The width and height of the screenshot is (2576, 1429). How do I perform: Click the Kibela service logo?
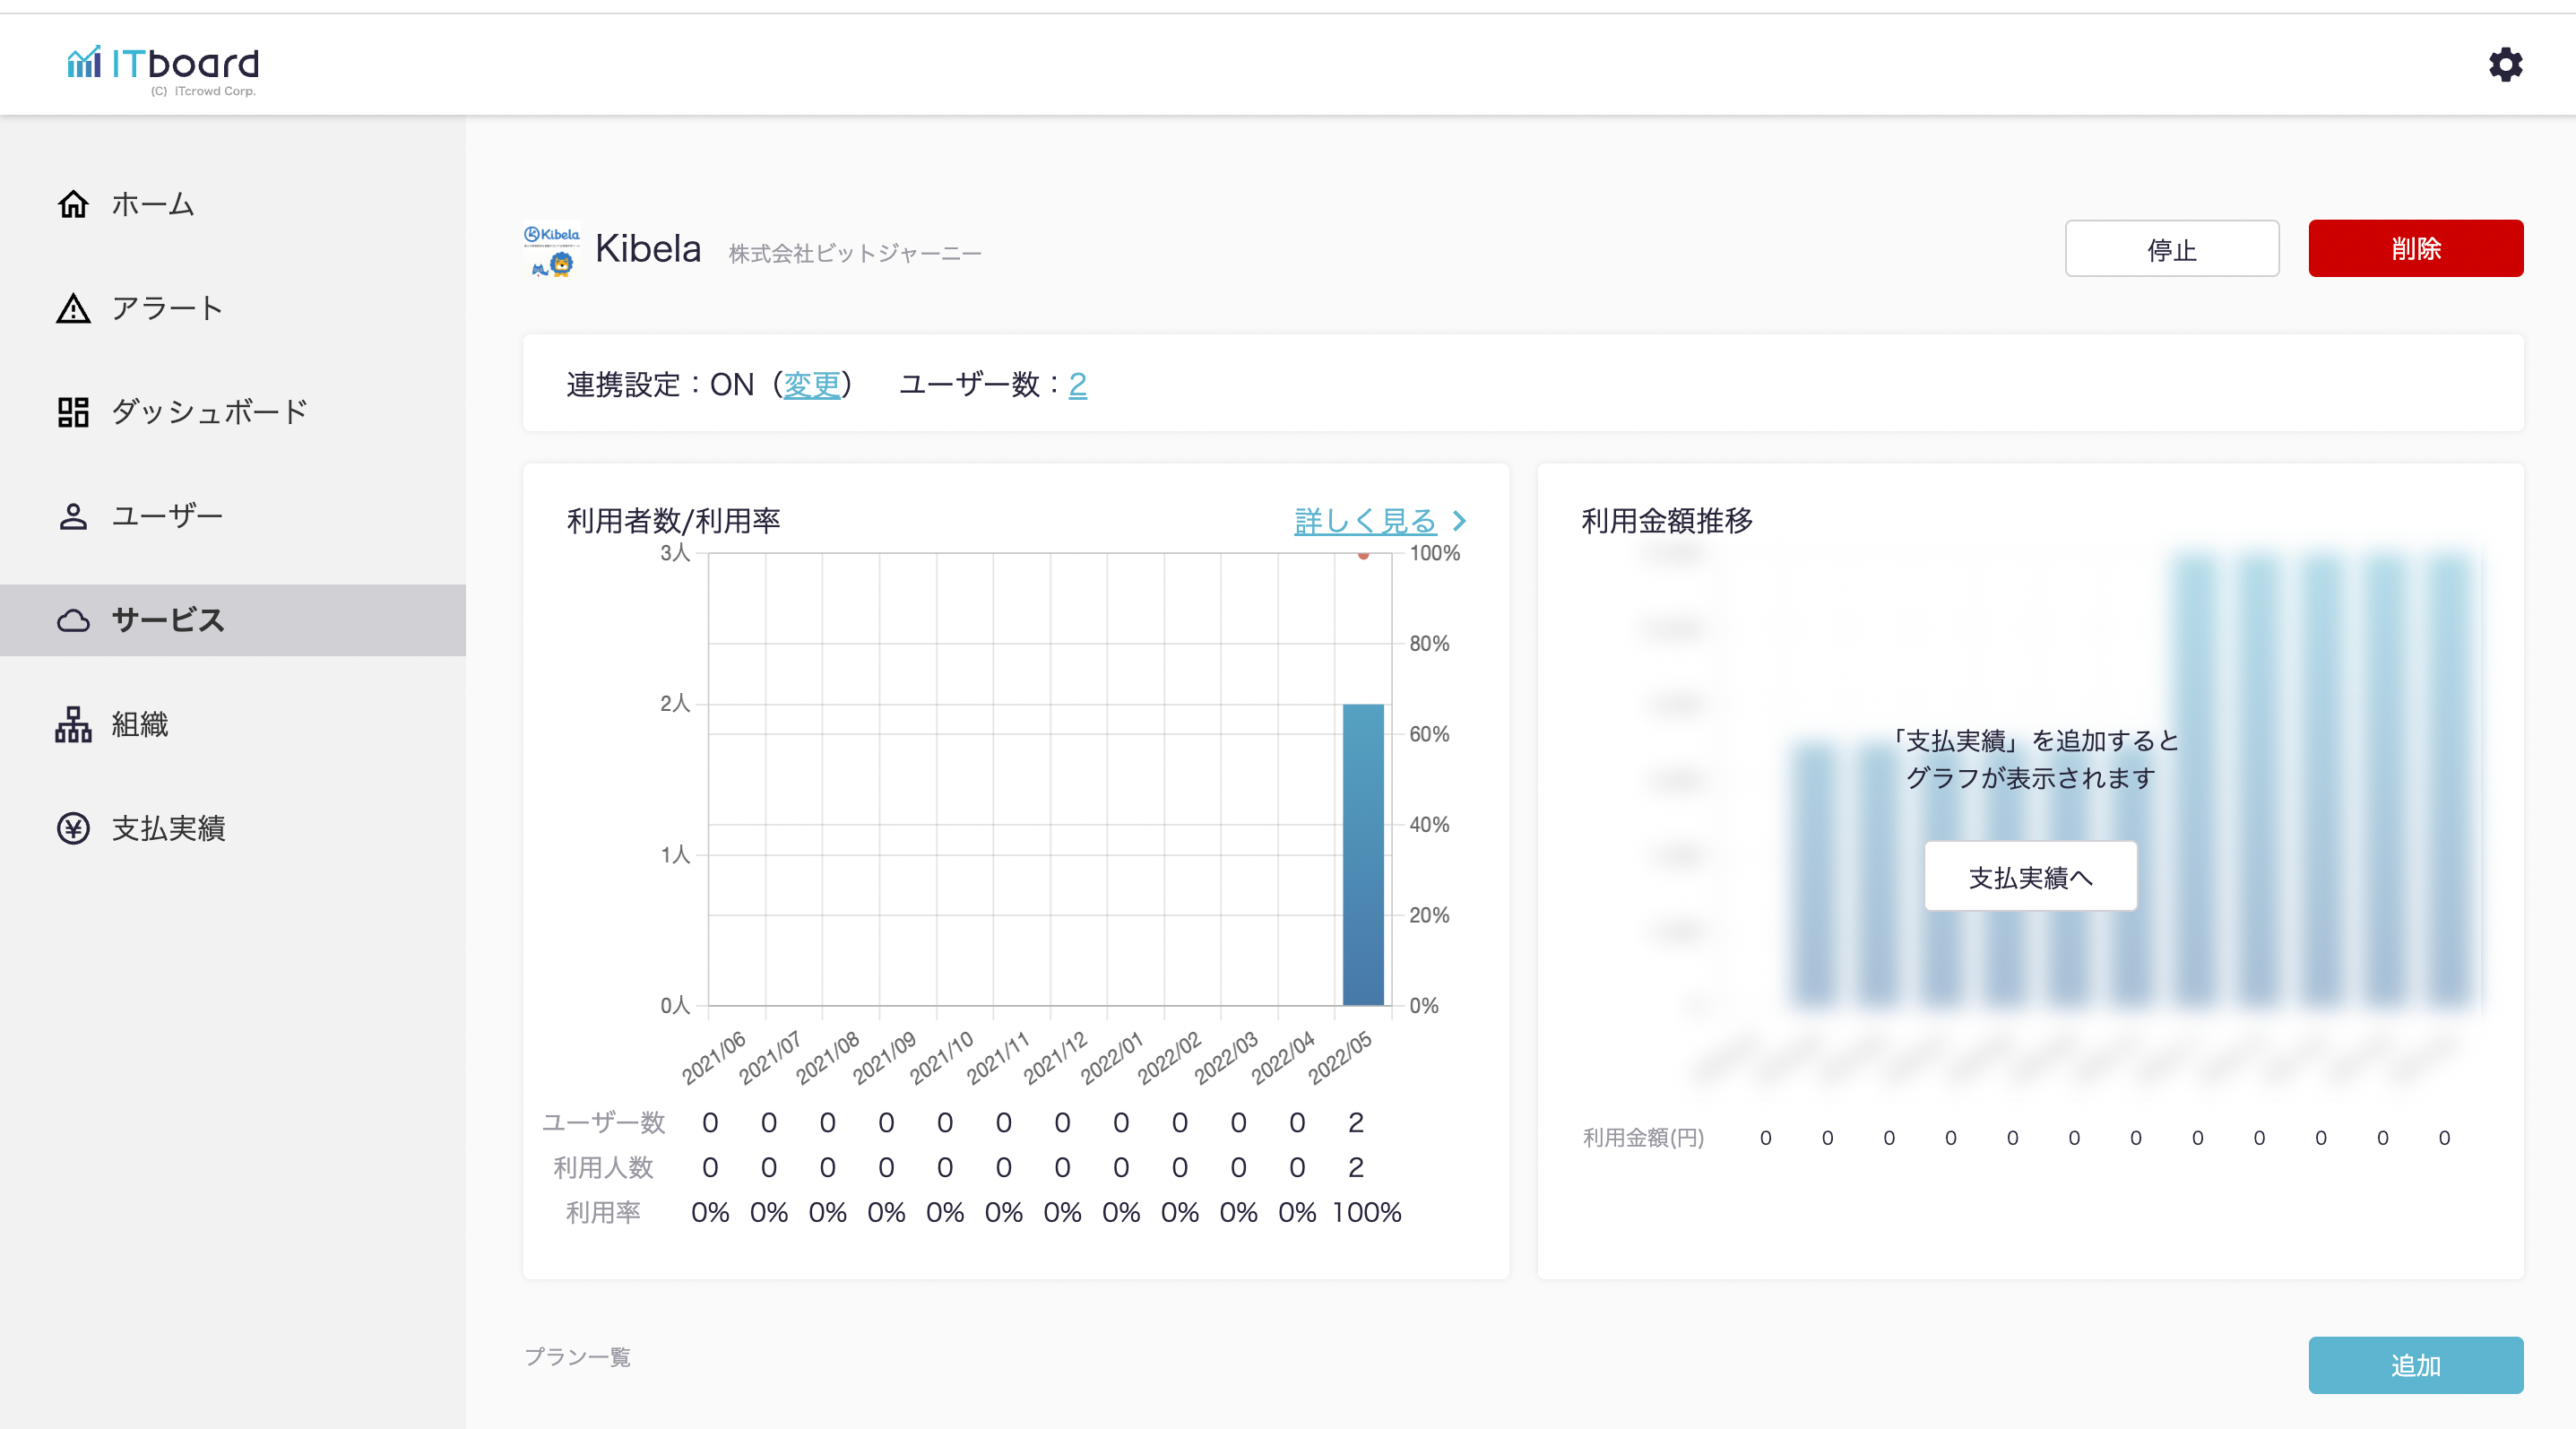coord(551,250)
